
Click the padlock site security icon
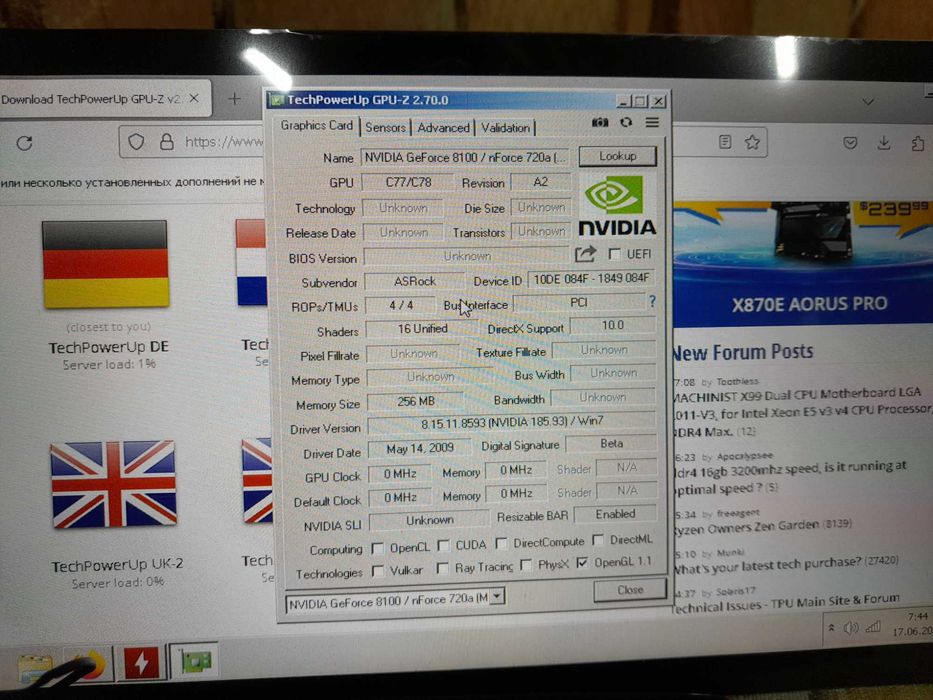click(167, 142)
